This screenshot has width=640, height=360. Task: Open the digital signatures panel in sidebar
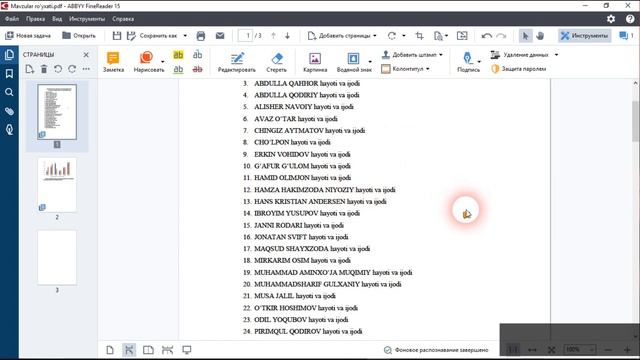[x=9, y=130]
